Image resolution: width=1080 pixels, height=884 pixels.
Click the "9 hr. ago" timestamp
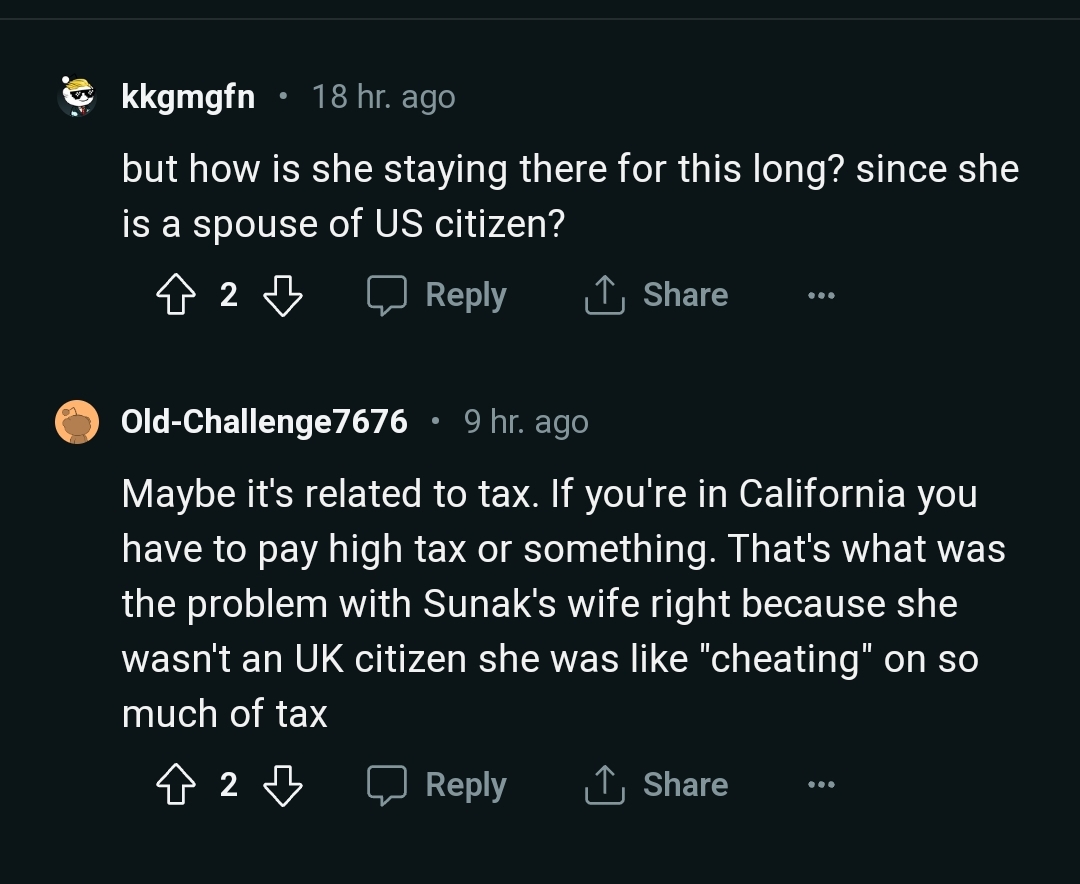(526, 422)
